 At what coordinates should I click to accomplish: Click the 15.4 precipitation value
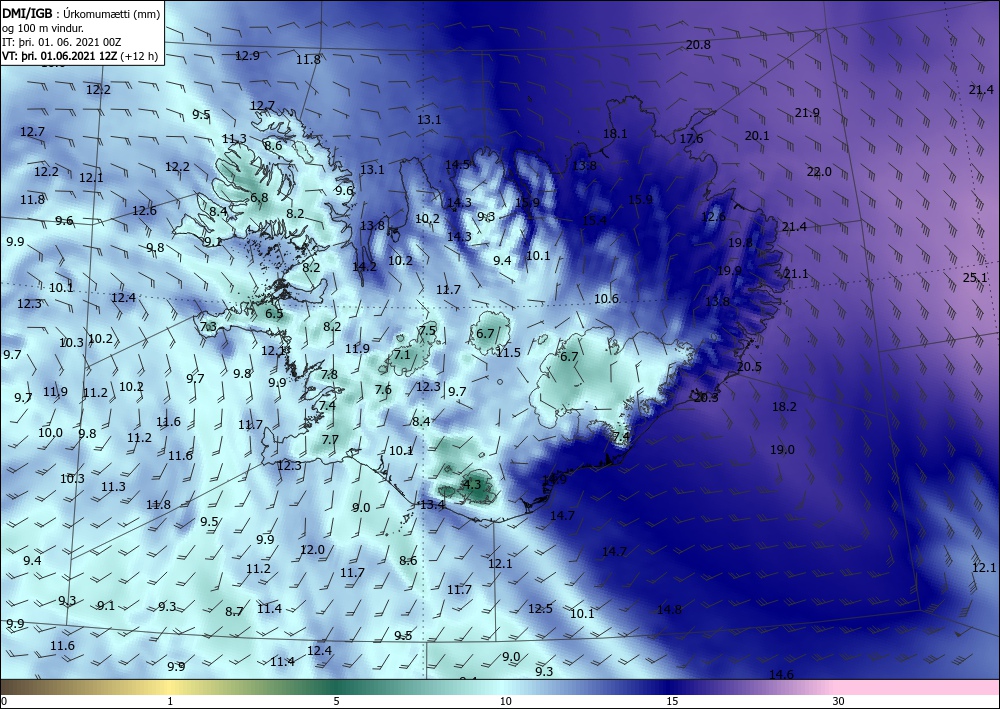point(594,221)
